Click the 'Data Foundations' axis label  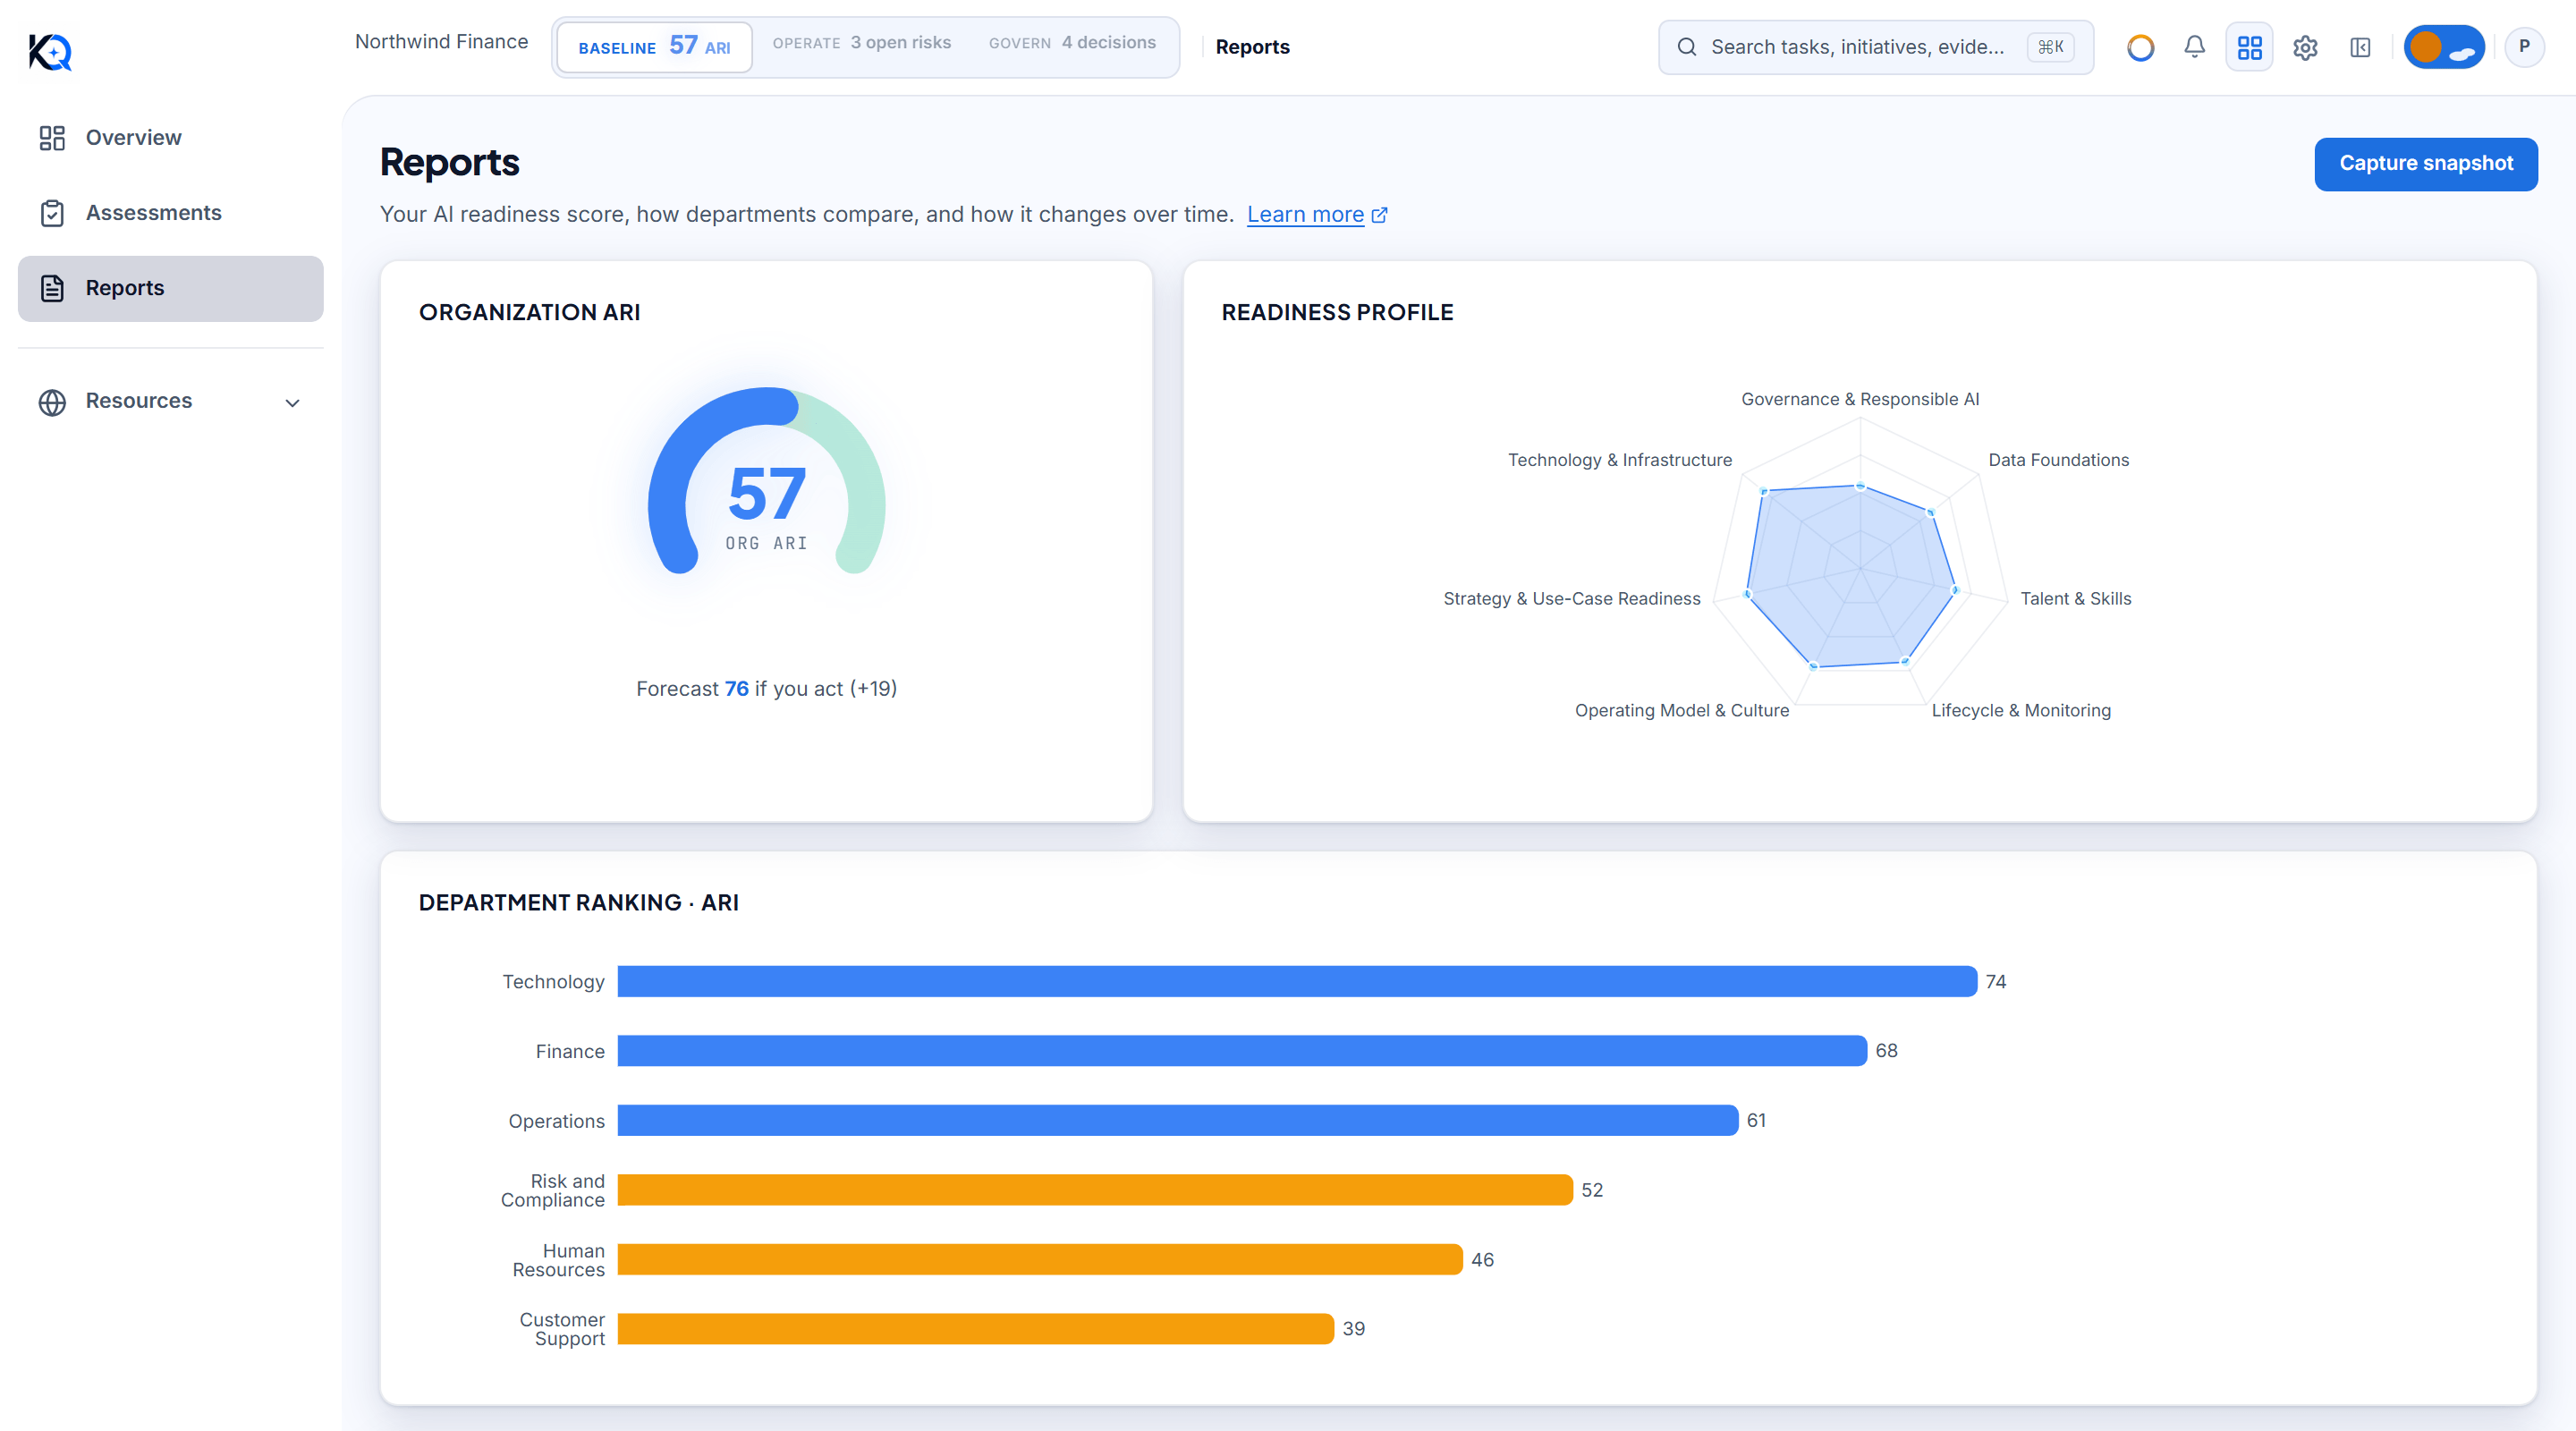2058,460
